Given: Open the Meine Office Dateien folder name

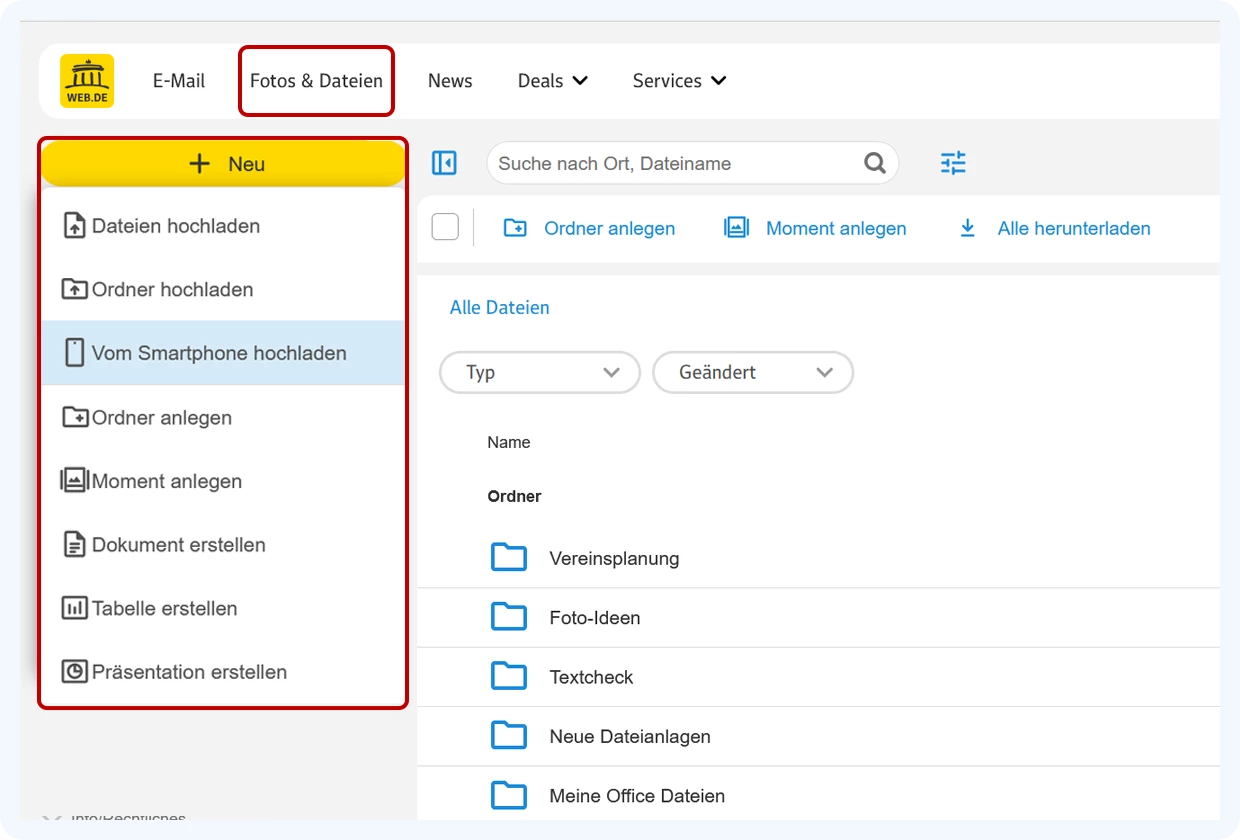Looking at the screenshot, I should tap(637, 796).
